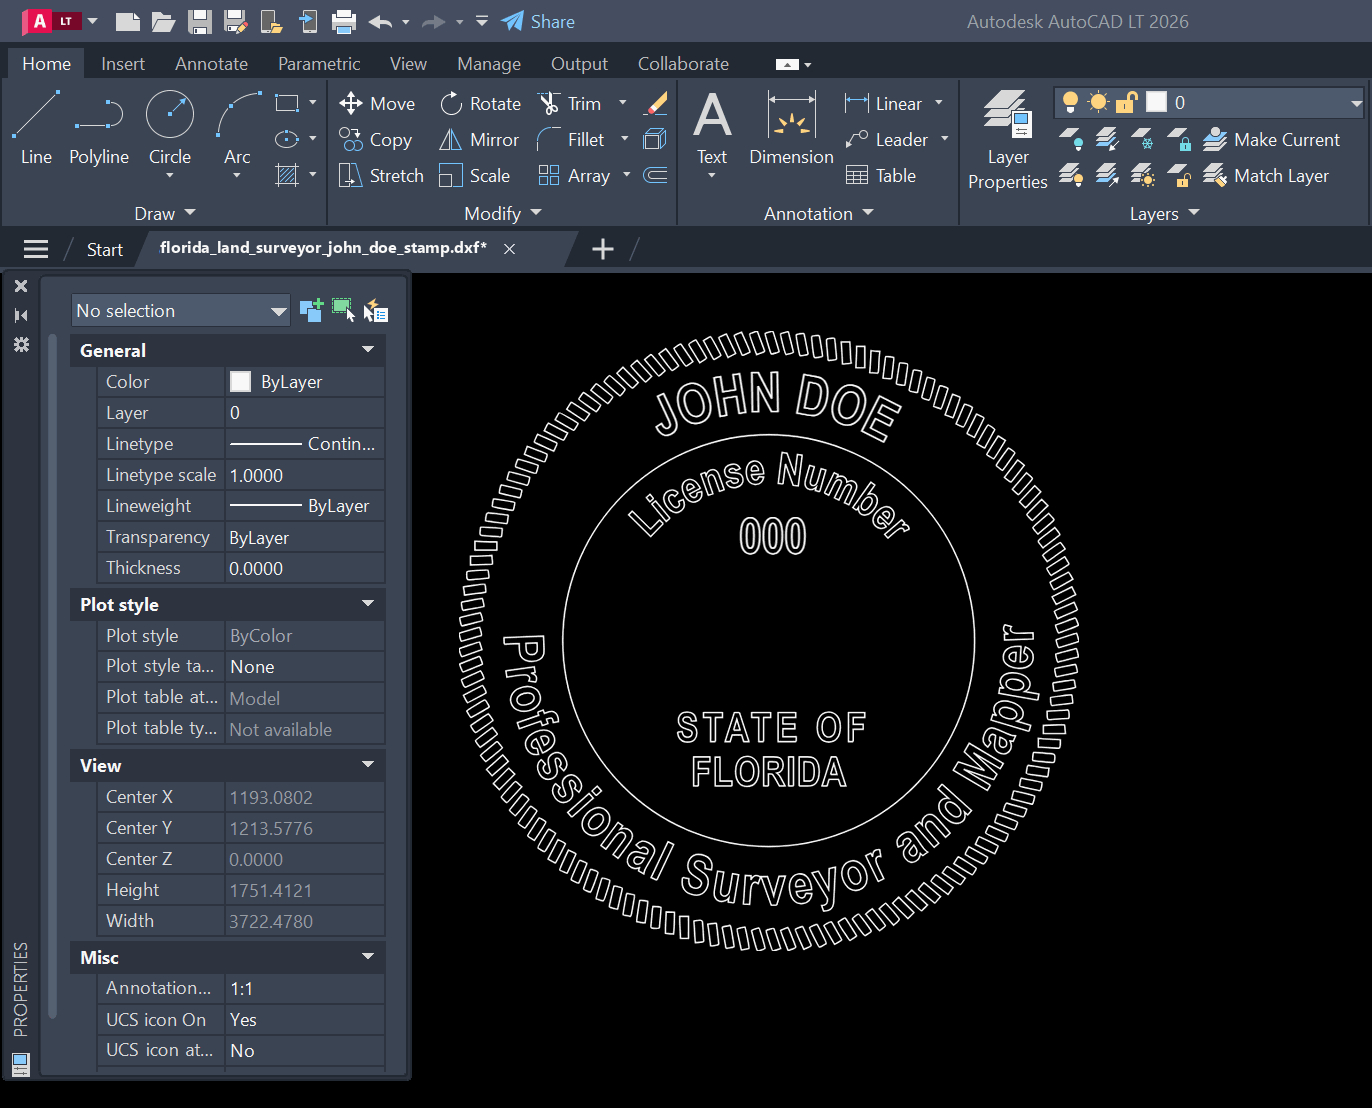Click the Select Objects icon in Properties
This screenshot has width=1372, height=1108.
coord(343,310)
